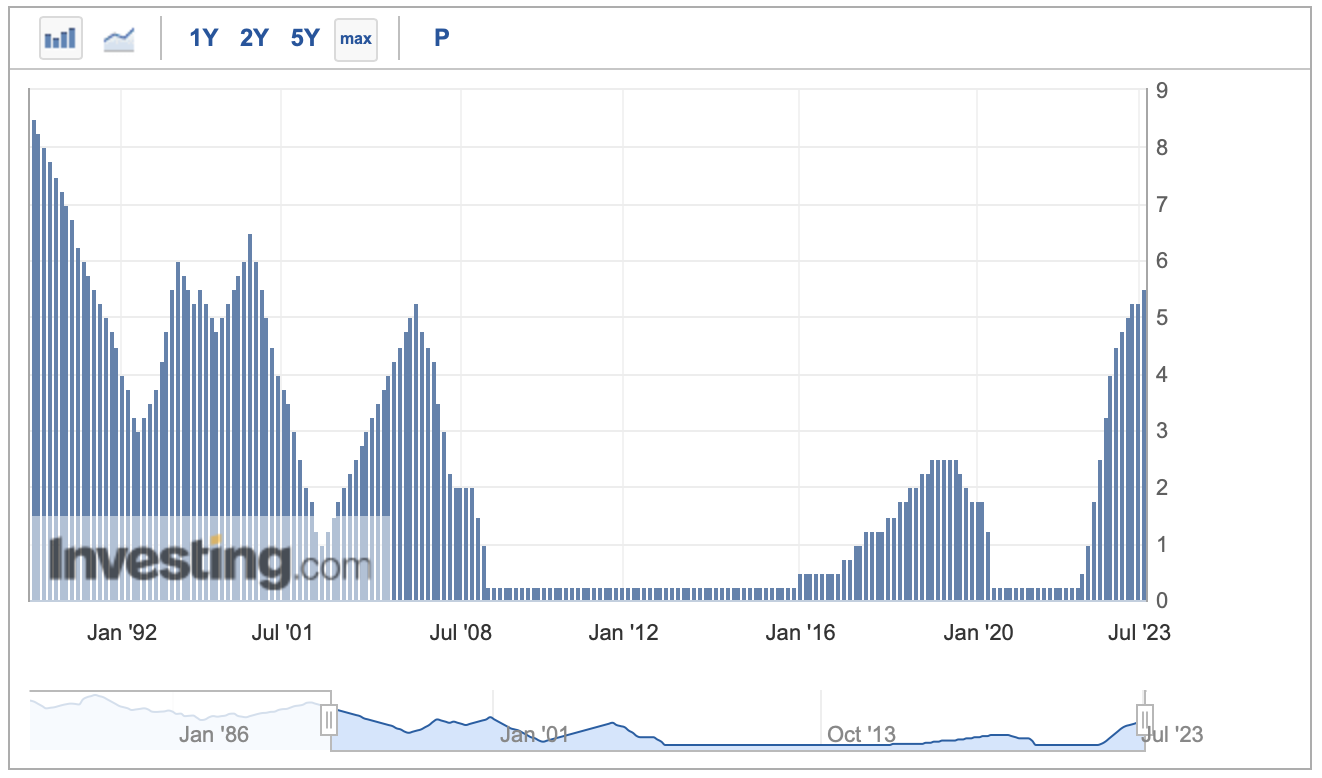Click the Jul '08 axis label
This screenshot has height=778, width=1322.
461,632
